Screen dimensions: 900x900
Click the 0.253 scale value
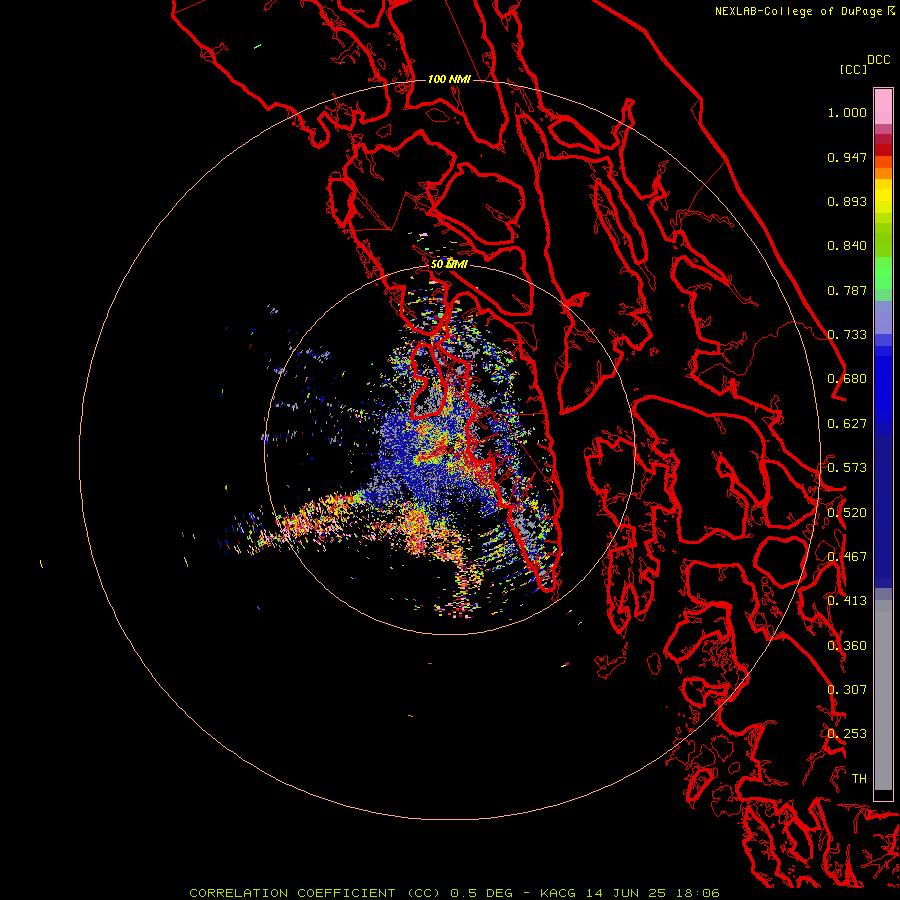point(847,734)
